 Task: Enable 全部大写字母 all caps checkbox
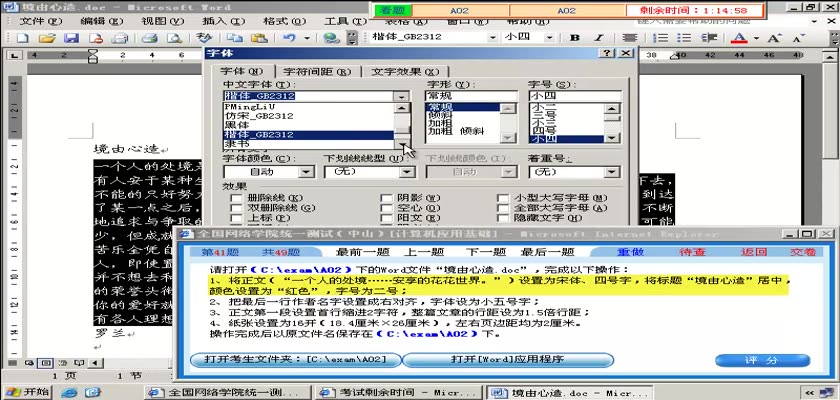tap(502, 208)
